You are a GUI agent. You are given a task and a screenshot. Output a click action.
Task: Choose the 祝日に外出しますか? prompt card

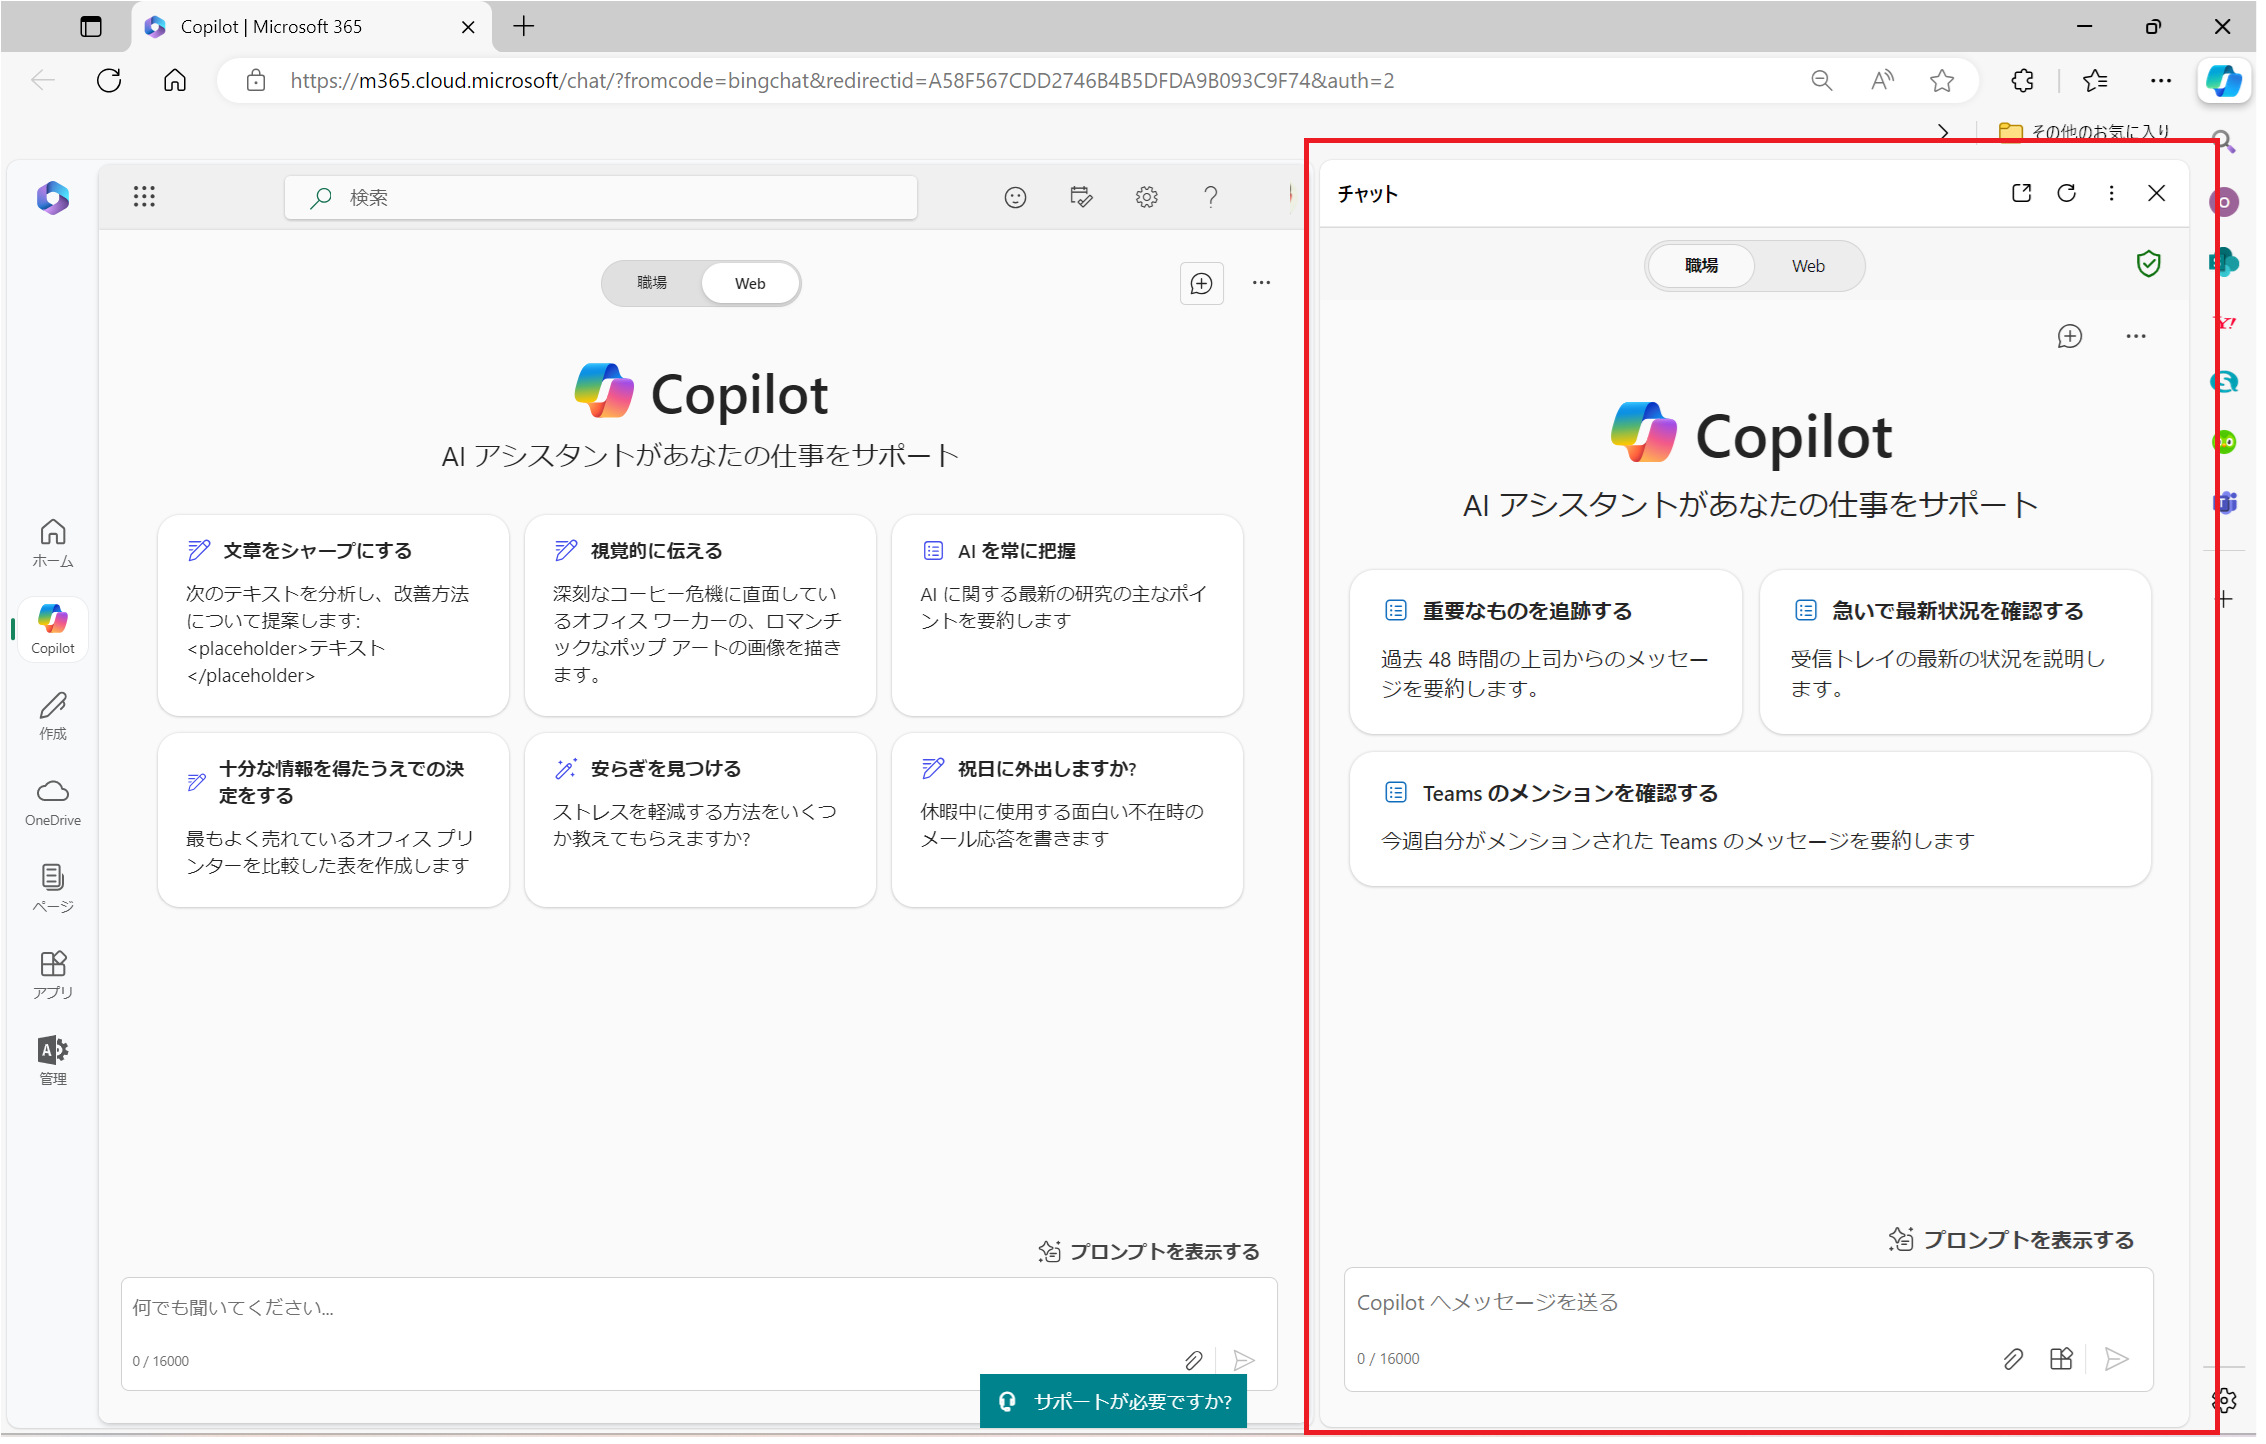[1067, 821]
